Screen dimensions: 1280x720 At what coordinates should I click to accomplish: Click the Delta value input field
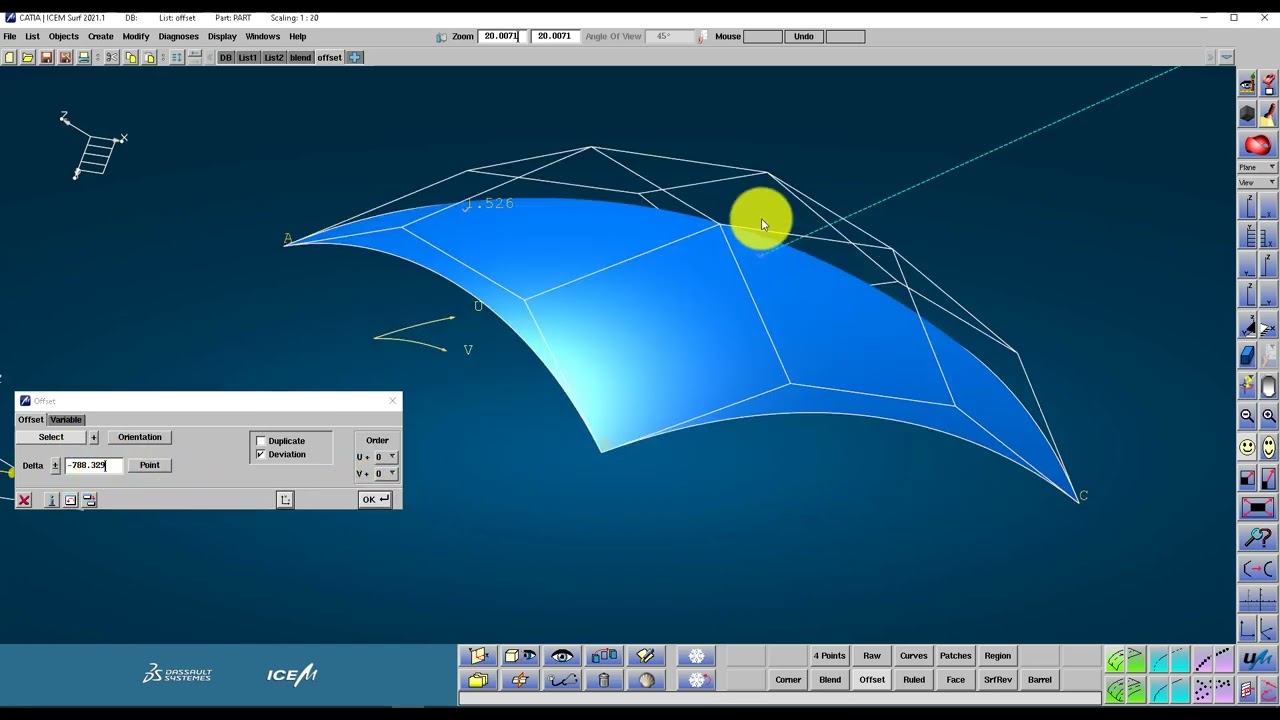click(x=93, y=465)
